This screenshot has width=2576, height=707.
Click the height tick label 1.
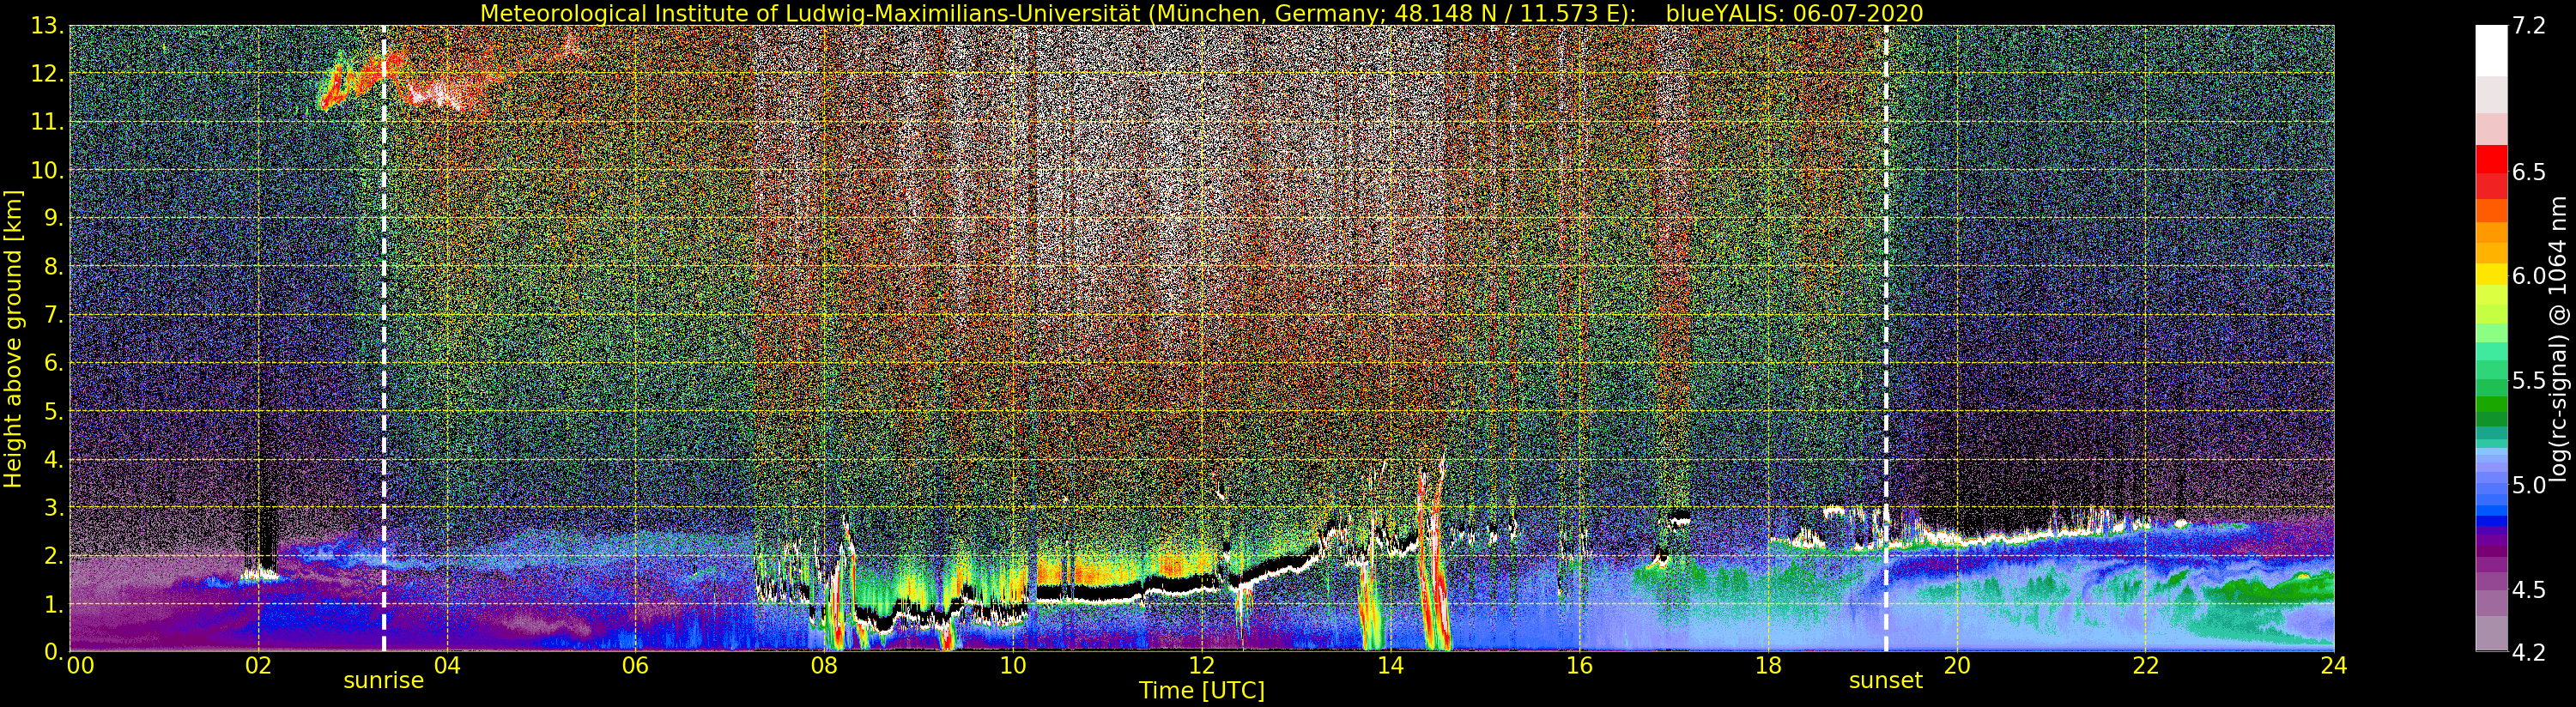pyautogui.click(x=54, y=604)
